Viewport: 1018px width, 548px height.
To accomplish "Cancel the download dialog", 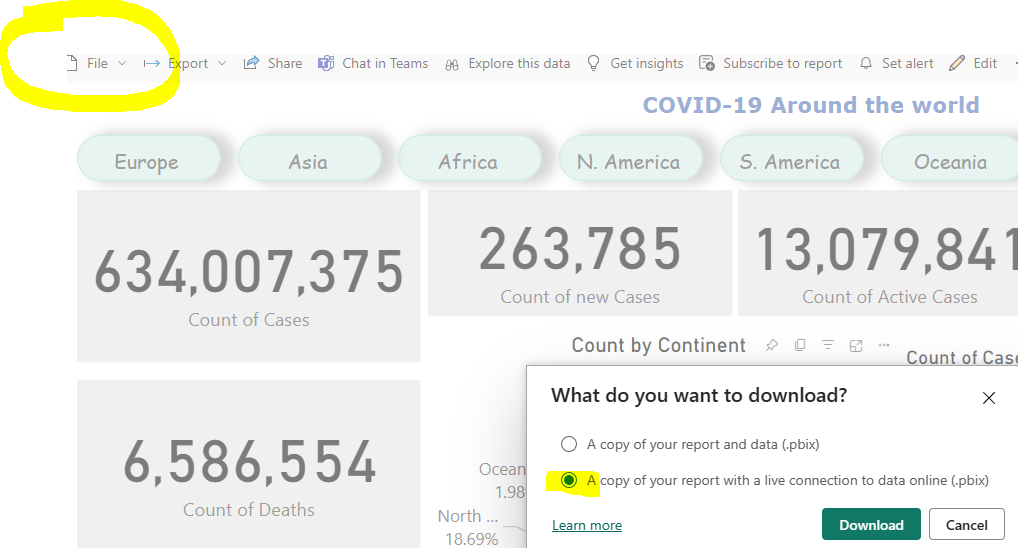I will tap(967, 525).
